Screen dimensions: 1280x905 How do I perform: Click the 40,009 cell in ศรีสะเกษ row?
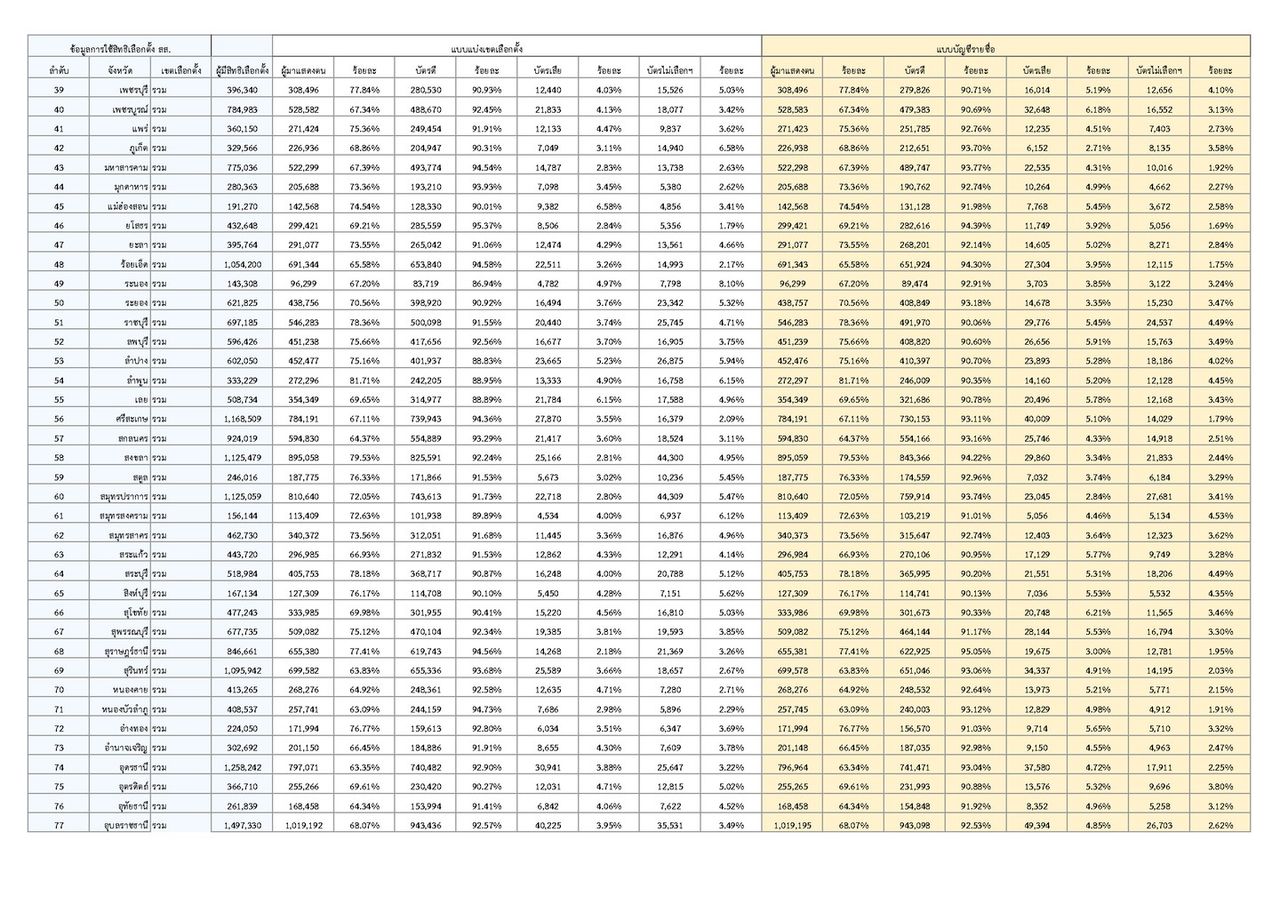pyautogui.click(x=1037, y=418)
